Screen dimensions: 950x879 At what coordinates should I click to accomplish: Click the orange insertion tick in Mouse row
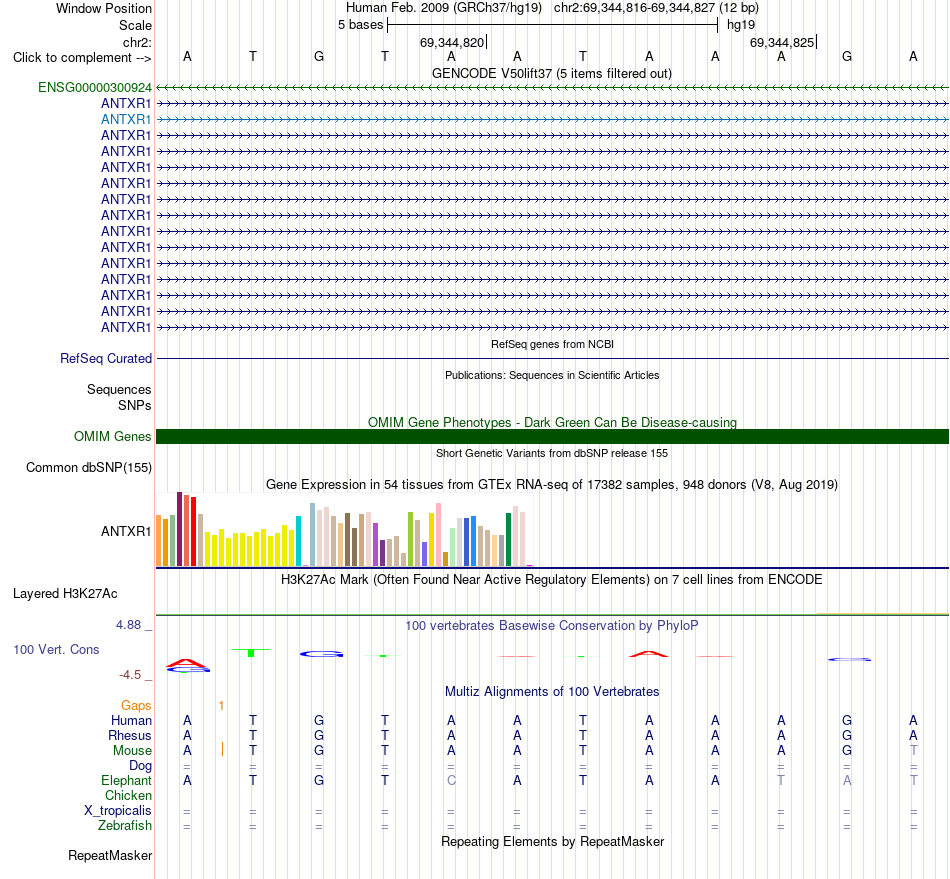(222, 749)
